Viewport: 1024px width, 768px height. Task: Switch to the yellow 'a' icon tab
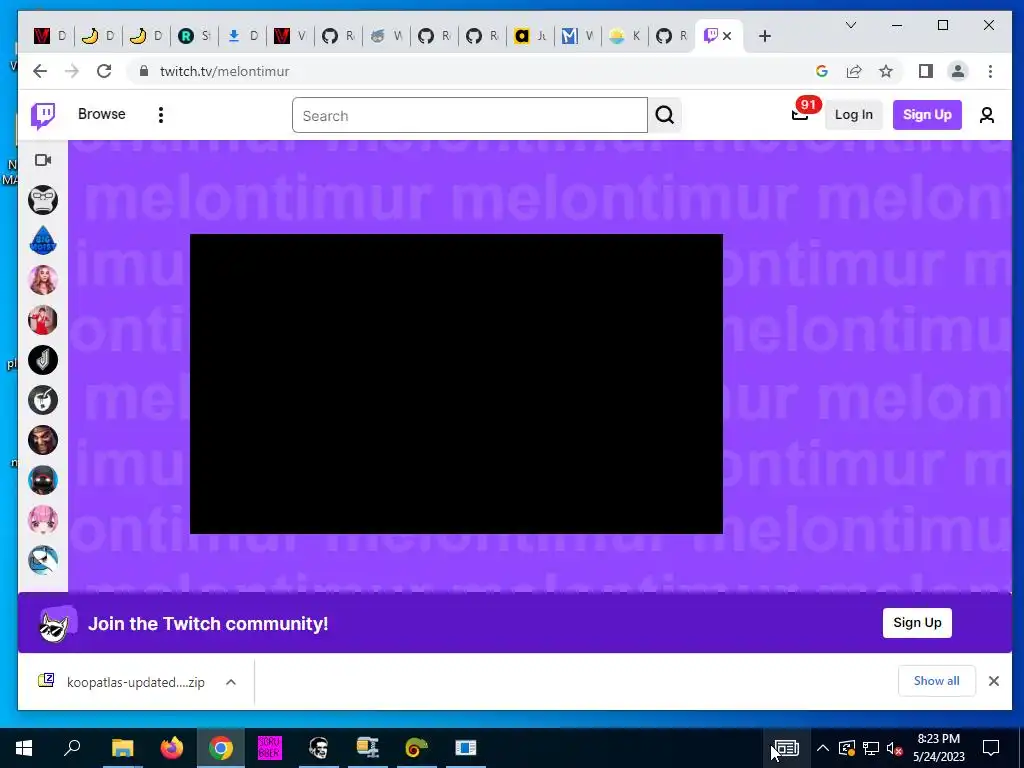530,36
